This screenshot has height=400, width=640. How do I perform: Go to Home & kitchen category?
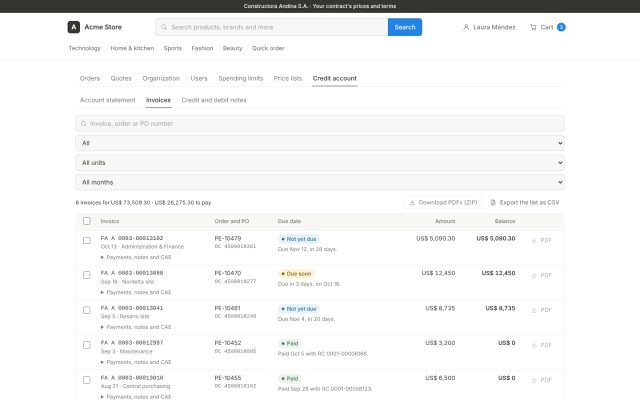coord(132,48)
